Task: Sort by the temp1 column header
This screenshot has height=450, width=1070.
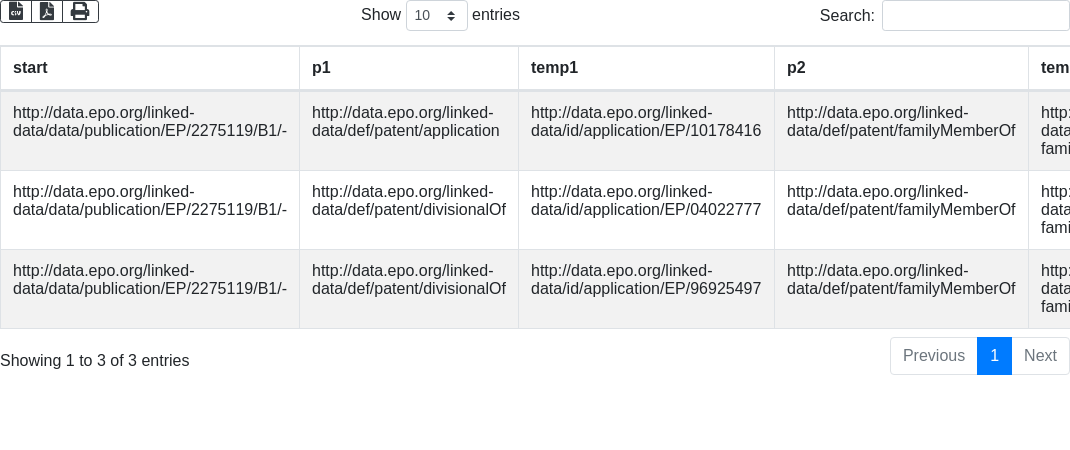Action: coord(554,68)
